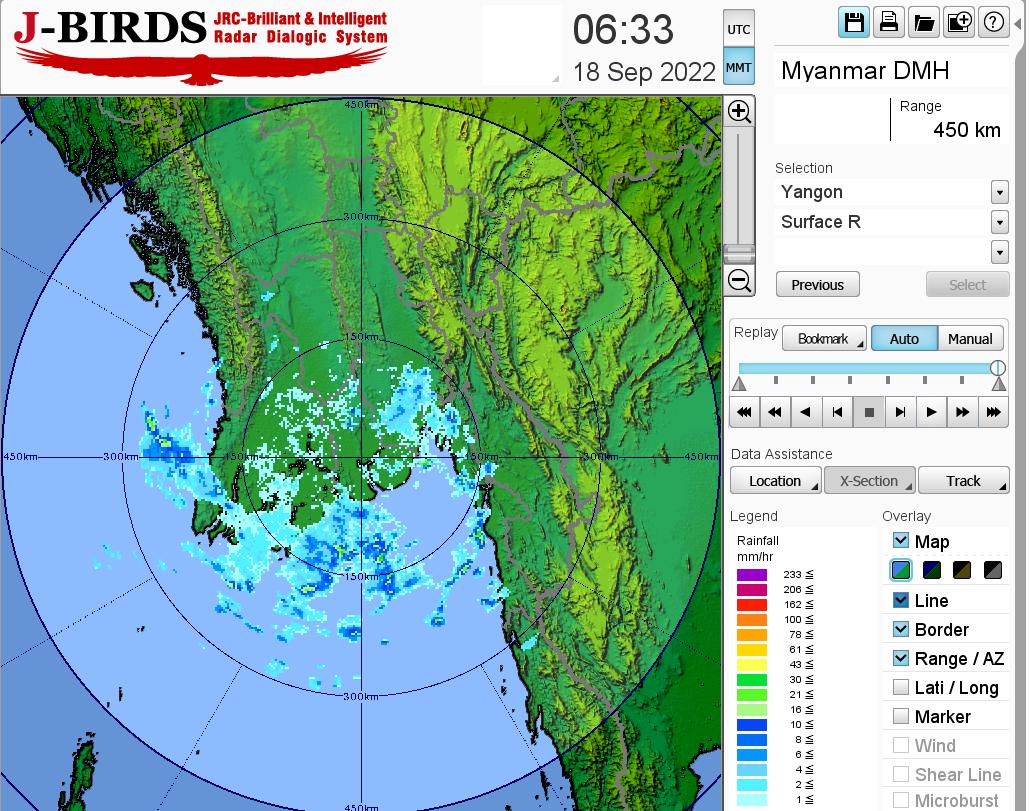Select the dark blue-green map color swatch

click(x=931, y=571)
